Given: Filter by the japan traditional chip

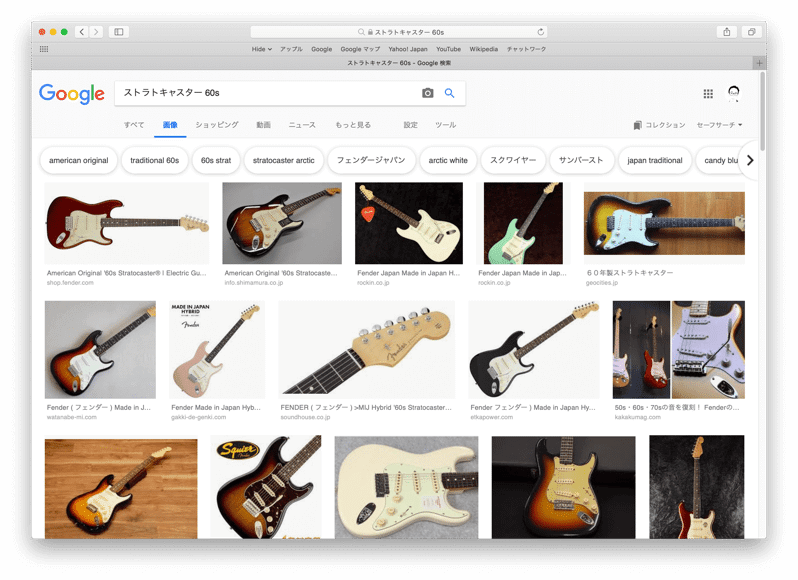Looking at the screenshot, I should coord(654,160).
